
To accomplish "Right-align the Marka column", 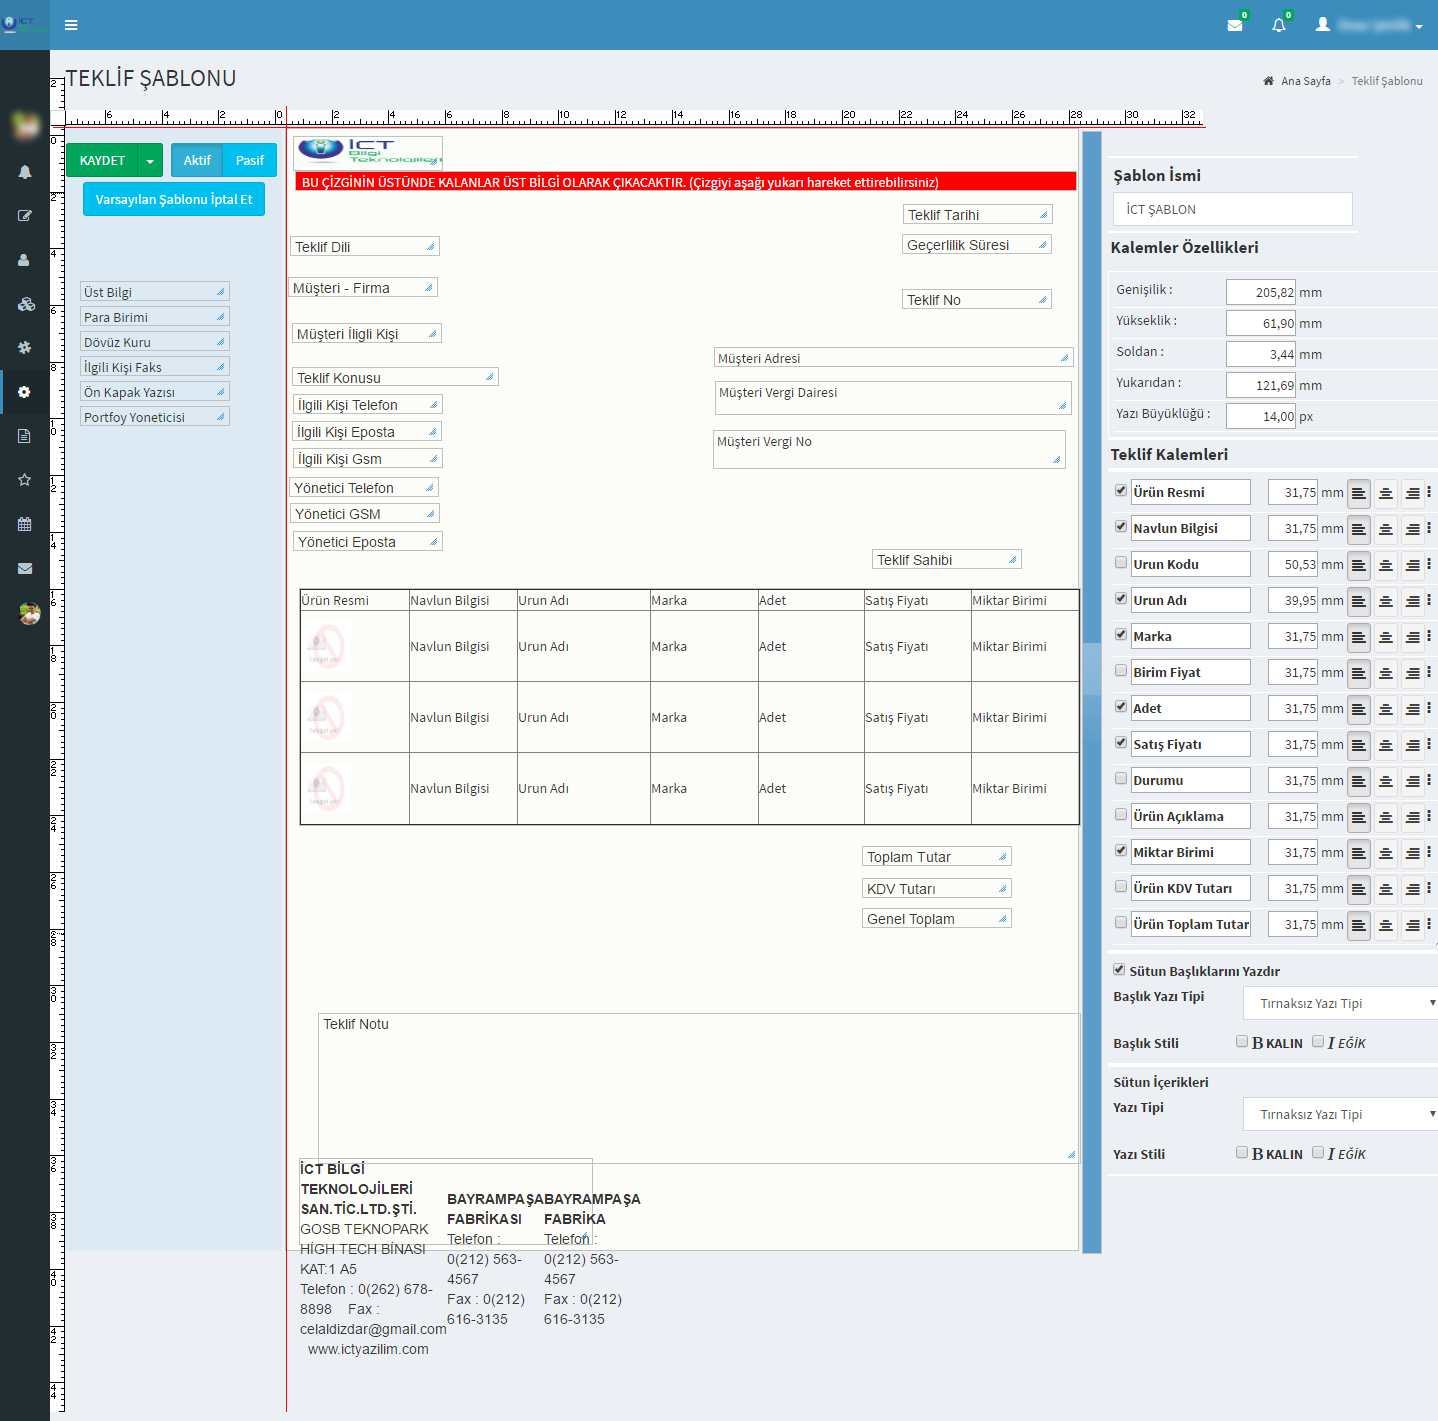I will coord(1412,637).
